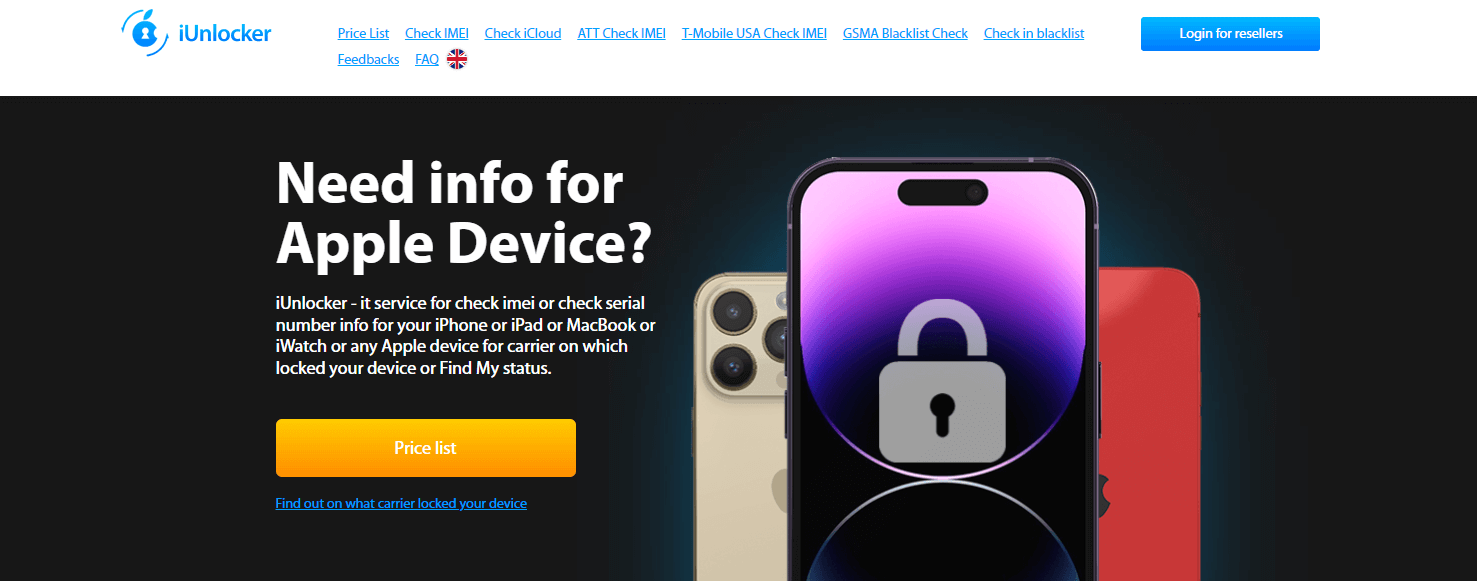Open the Price List menu link
Screen dimensions: 1477x581
click(363, 33)
